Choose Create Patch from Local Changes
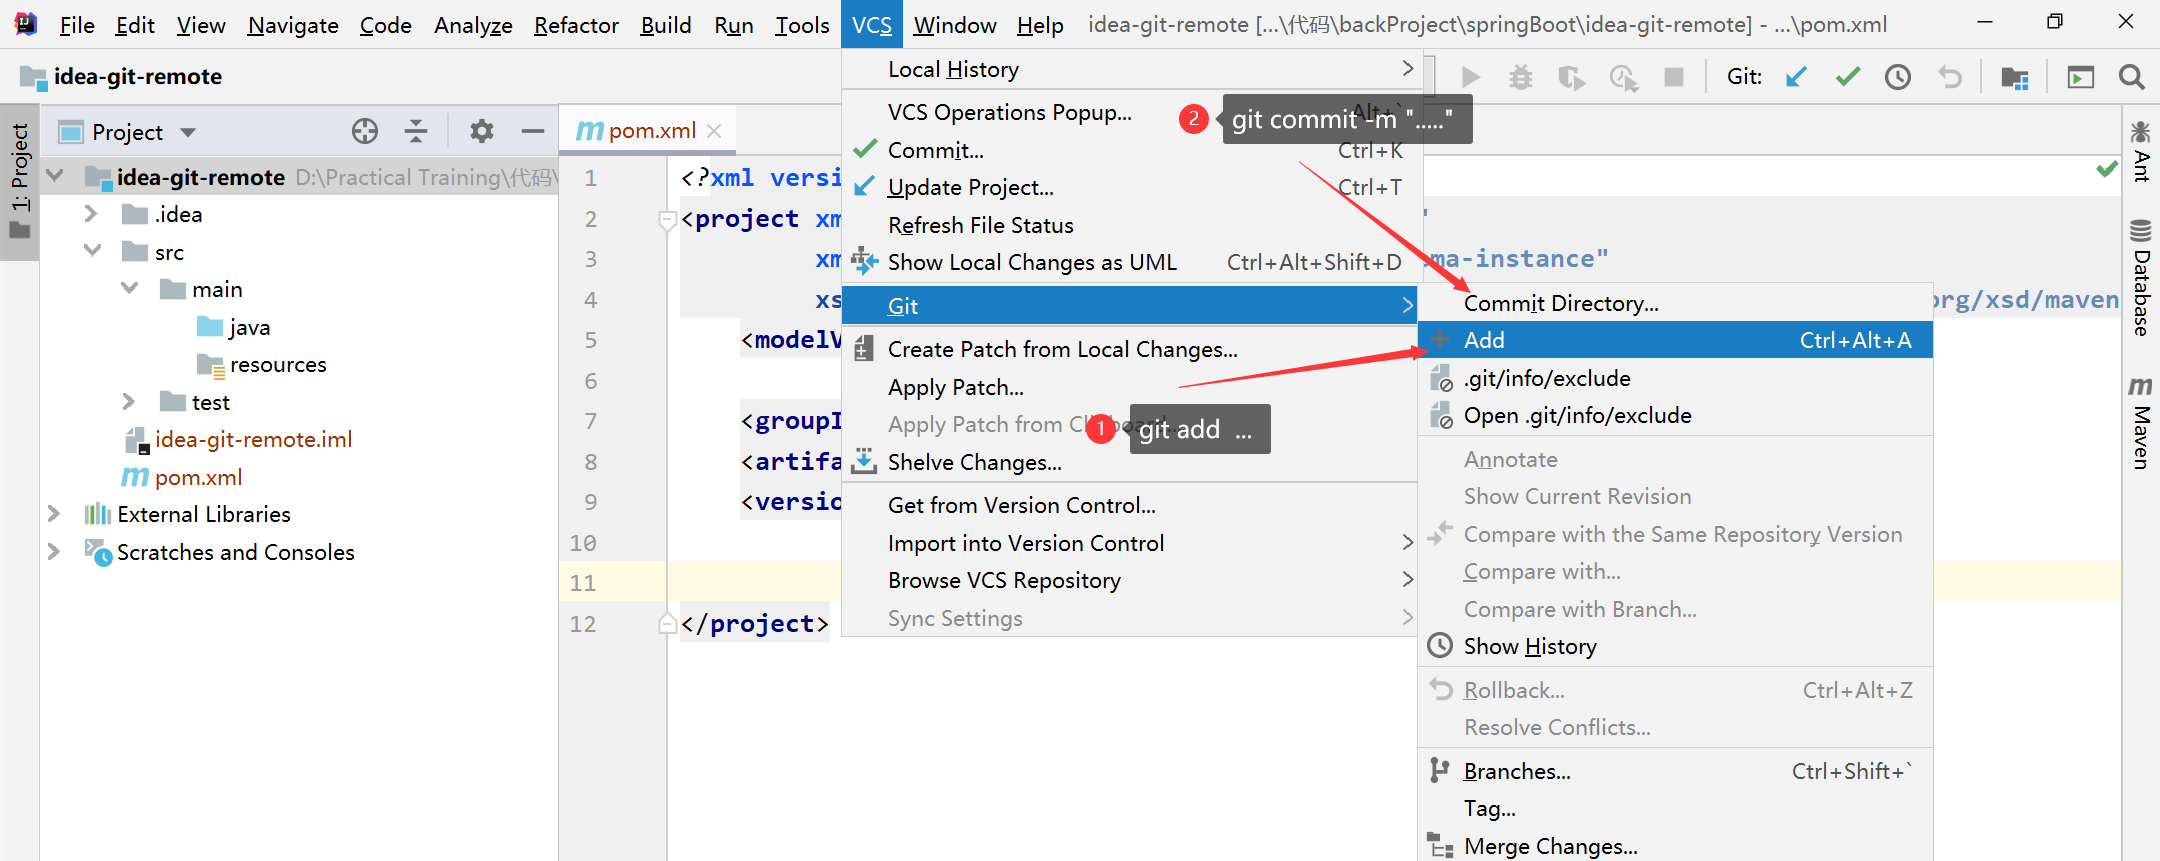 (1130, 349)
